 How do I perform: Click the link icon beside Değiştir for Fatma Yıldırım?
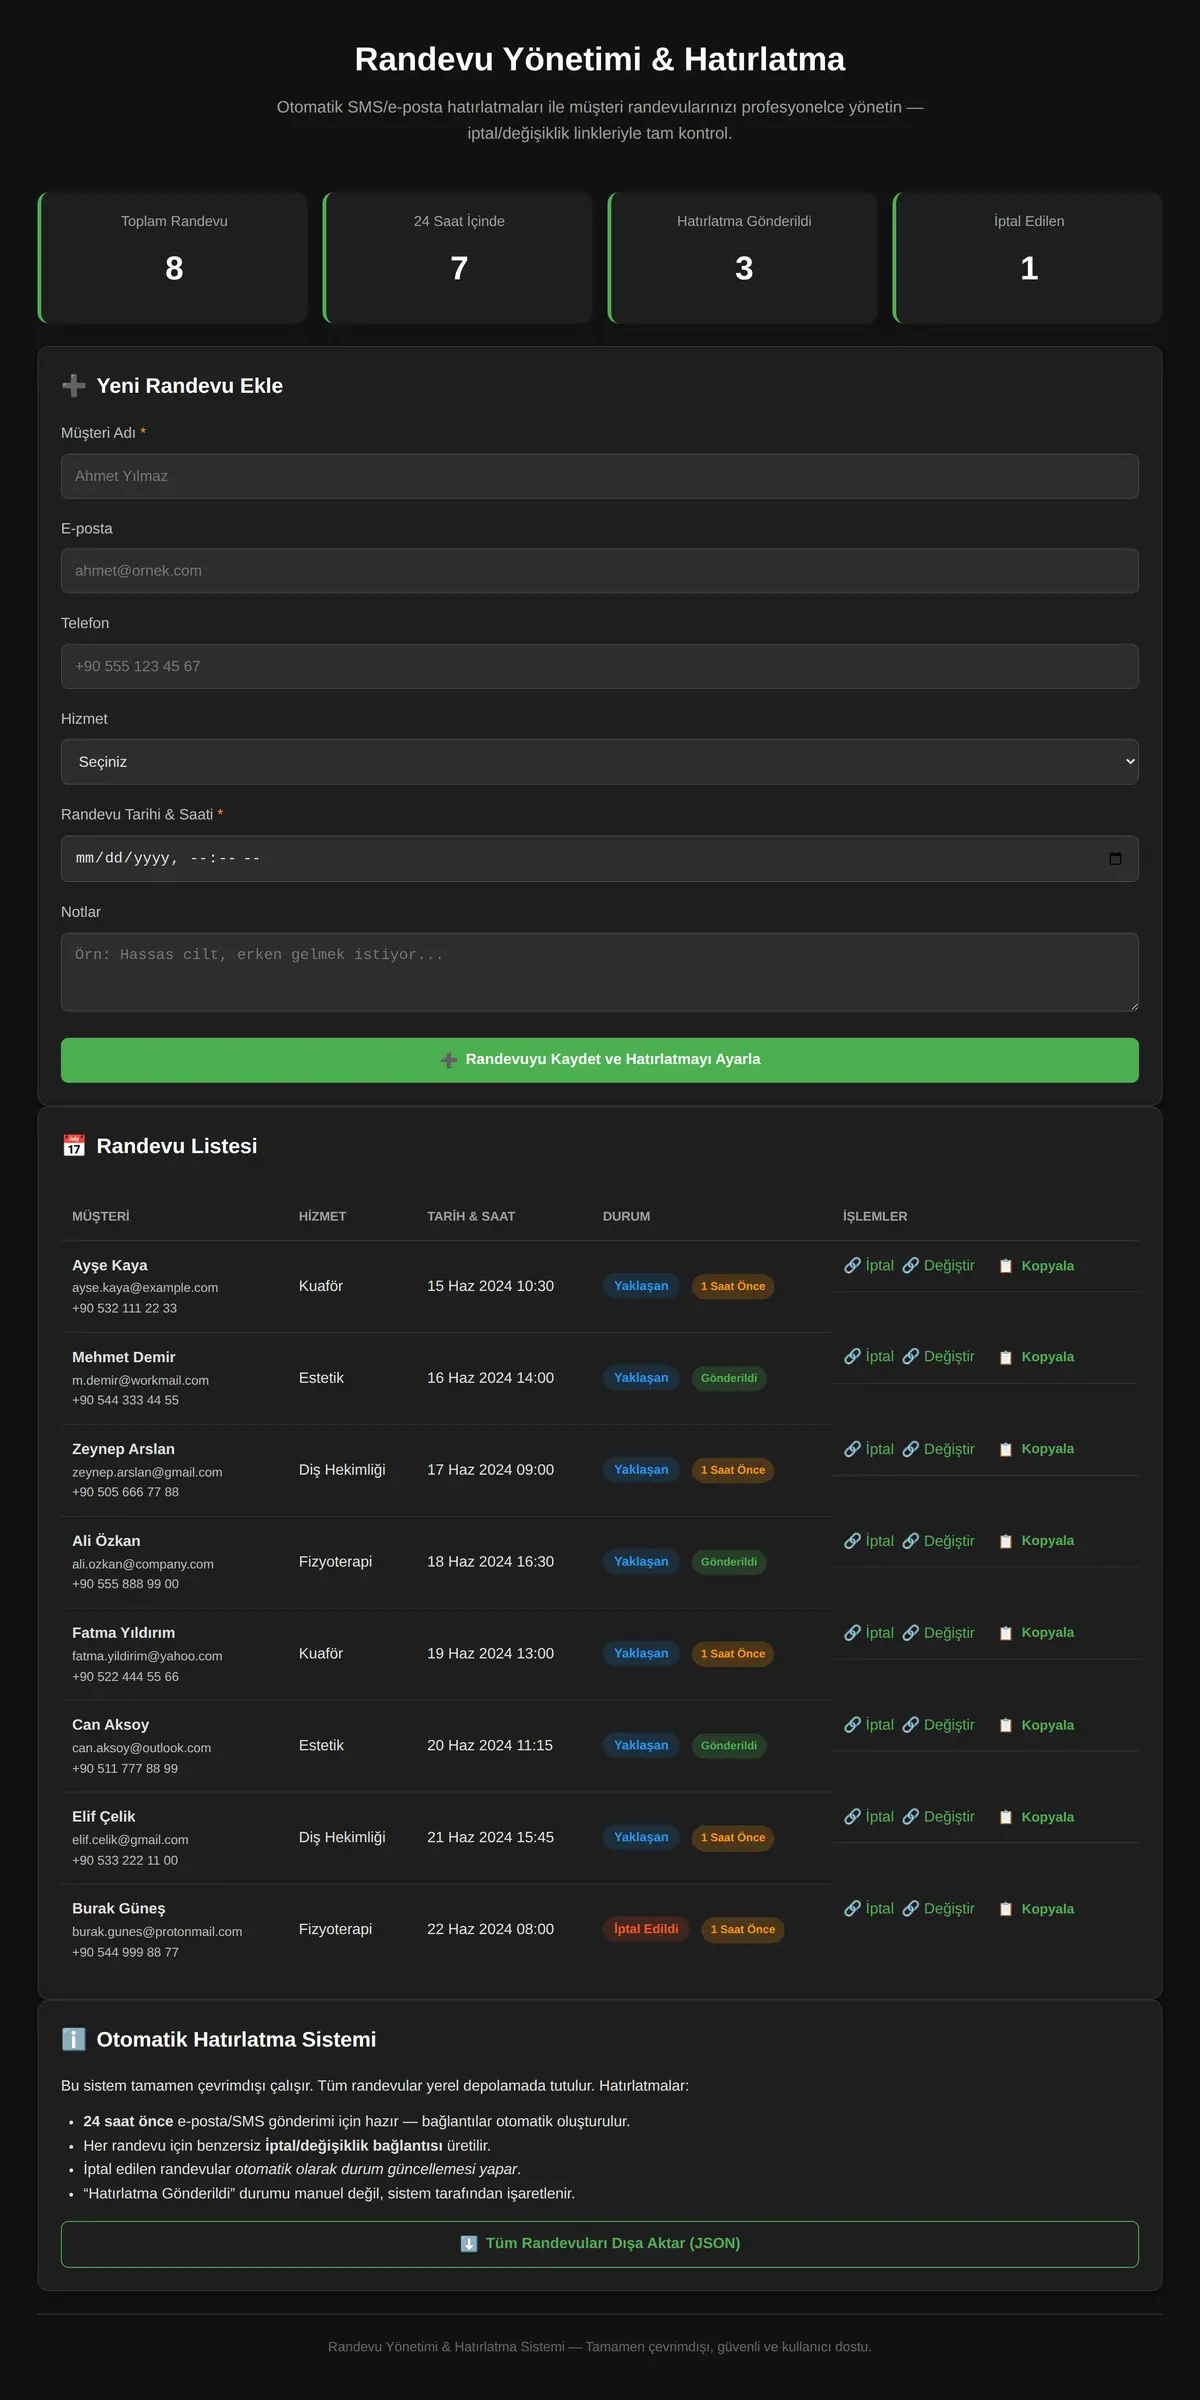tap(911, 1633)
